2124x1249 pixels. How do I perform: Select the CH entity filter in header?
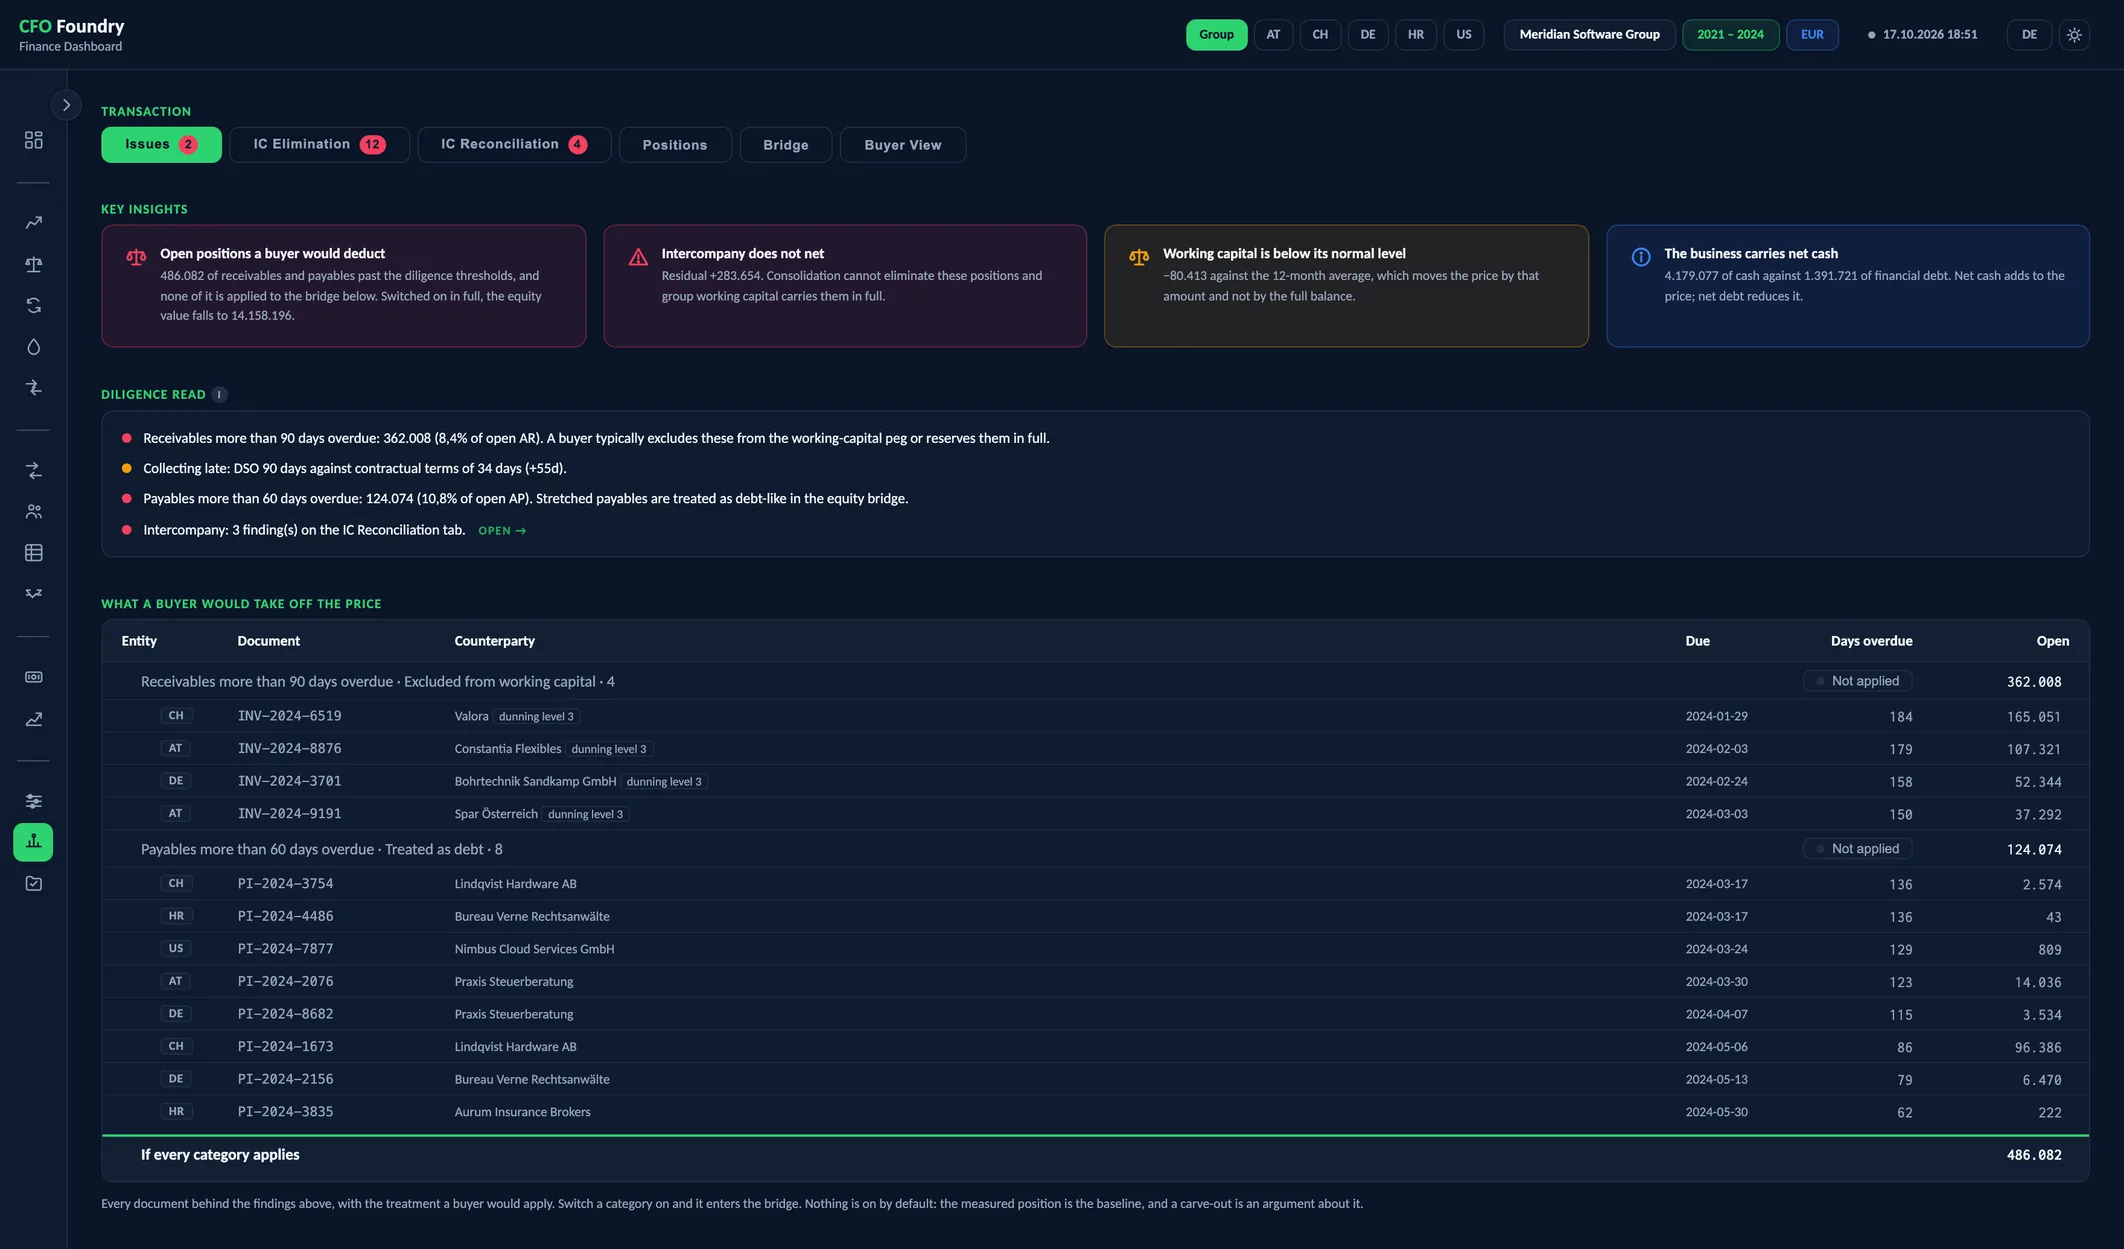(1320, 35)
